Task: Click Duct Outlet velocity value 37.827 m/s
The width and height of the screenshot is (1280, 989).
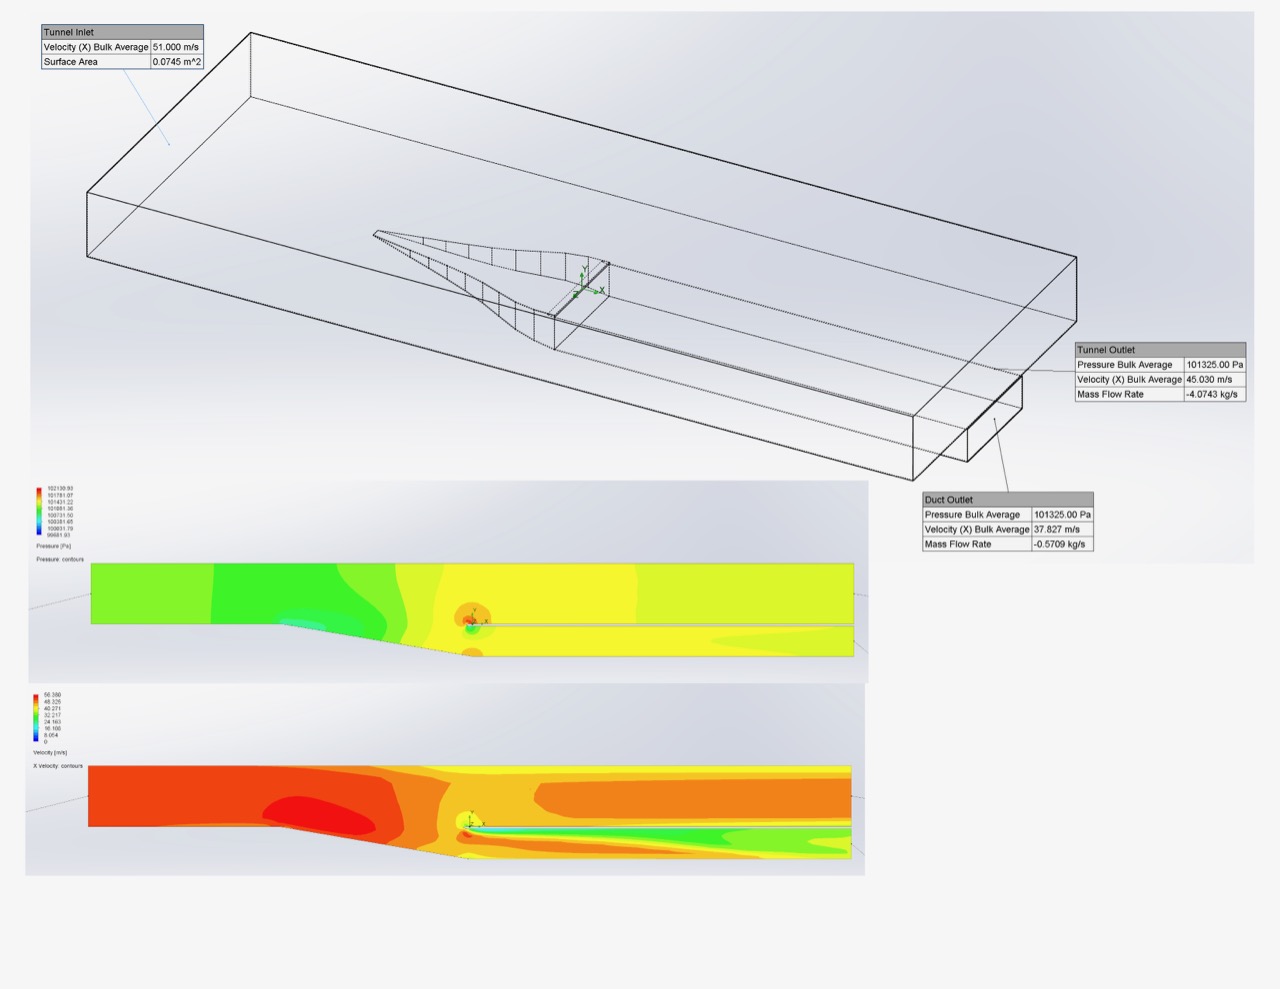Action: point(1060,530)
